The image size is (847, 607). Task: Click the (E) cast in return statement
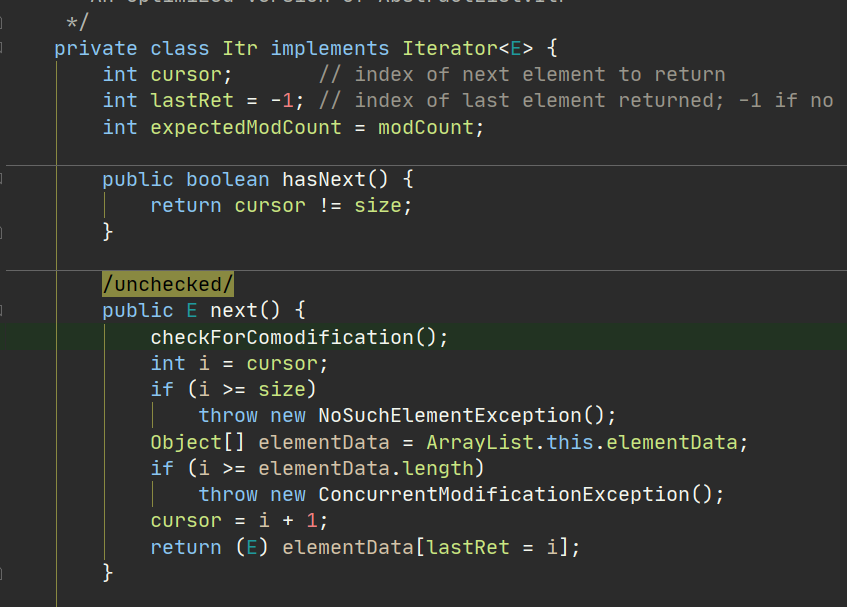pyautogui.click(x=252, y=547)
